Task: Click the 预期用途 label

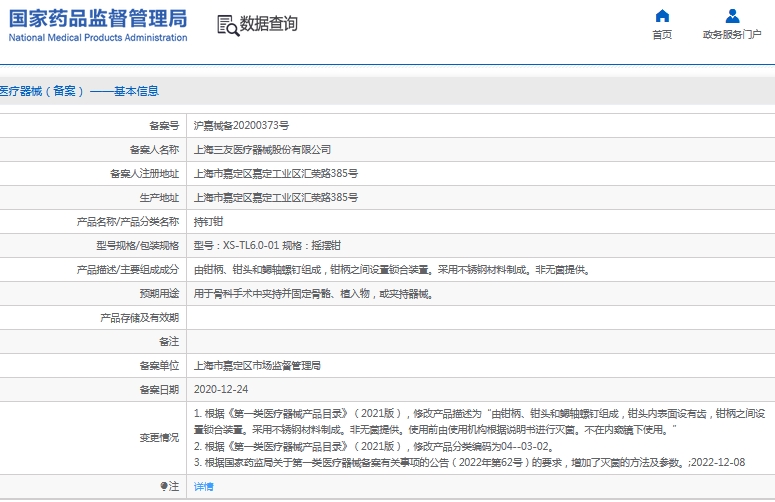Action: click(x=159, y=294)
